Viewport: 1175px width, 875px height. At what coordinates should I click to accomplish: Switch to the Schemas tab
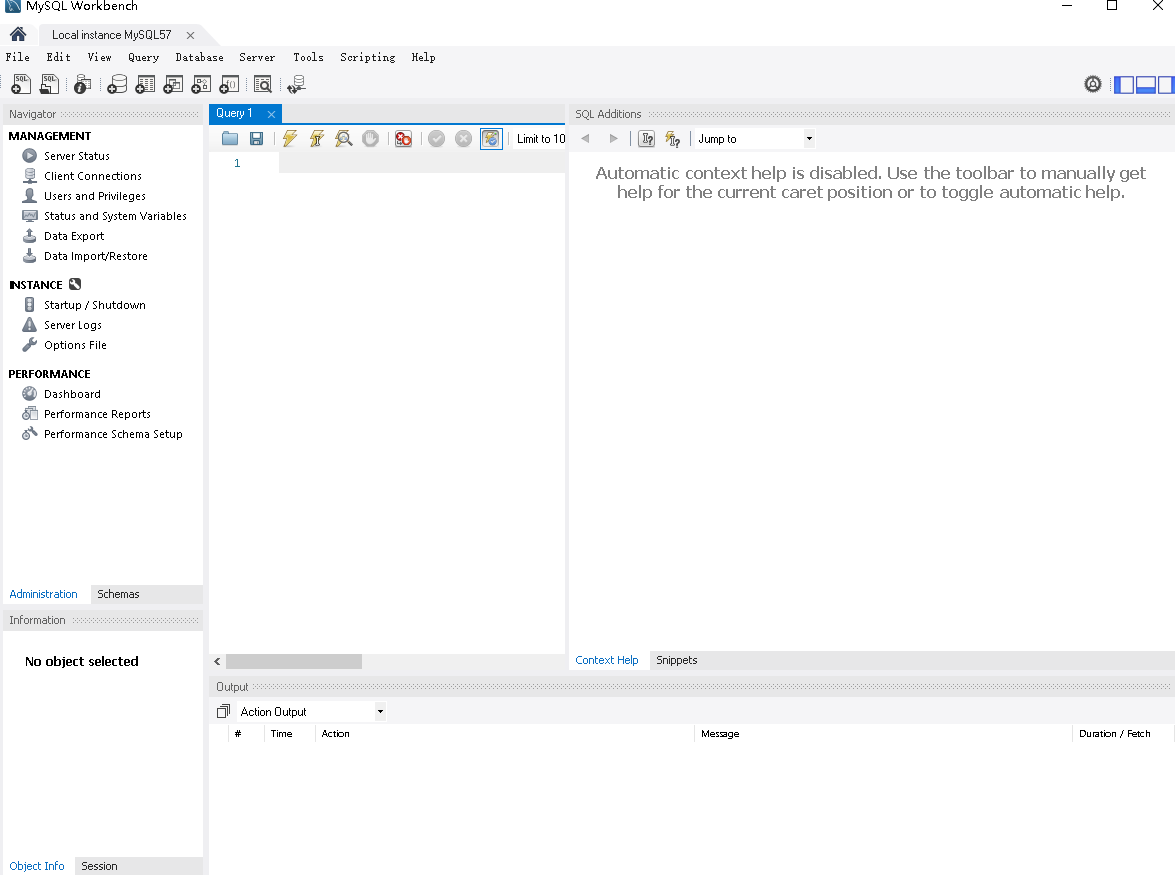click(x=118, y=594)
